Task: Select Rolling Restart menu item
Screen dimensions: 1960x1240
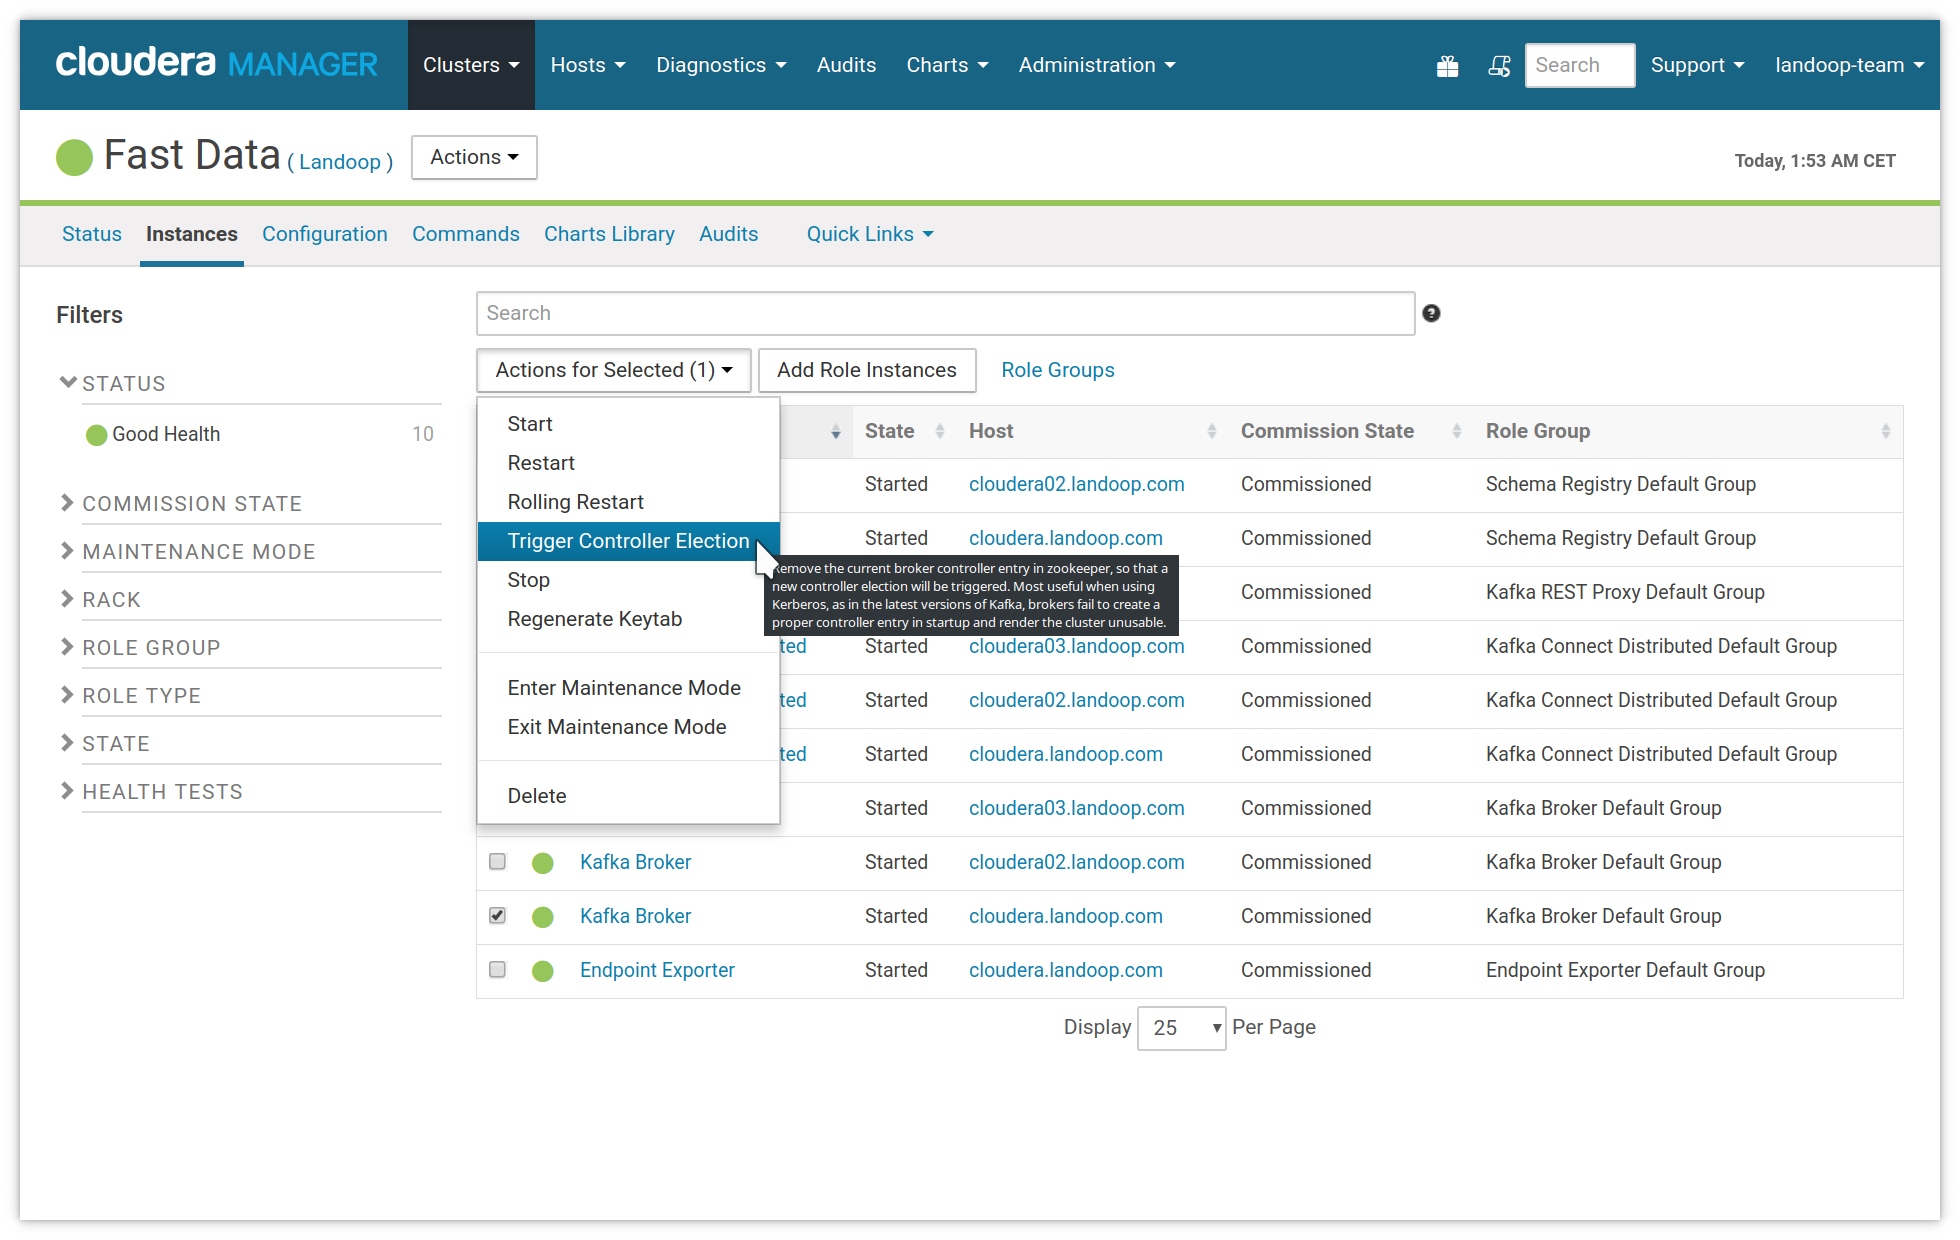Action: tap(628, 502)
